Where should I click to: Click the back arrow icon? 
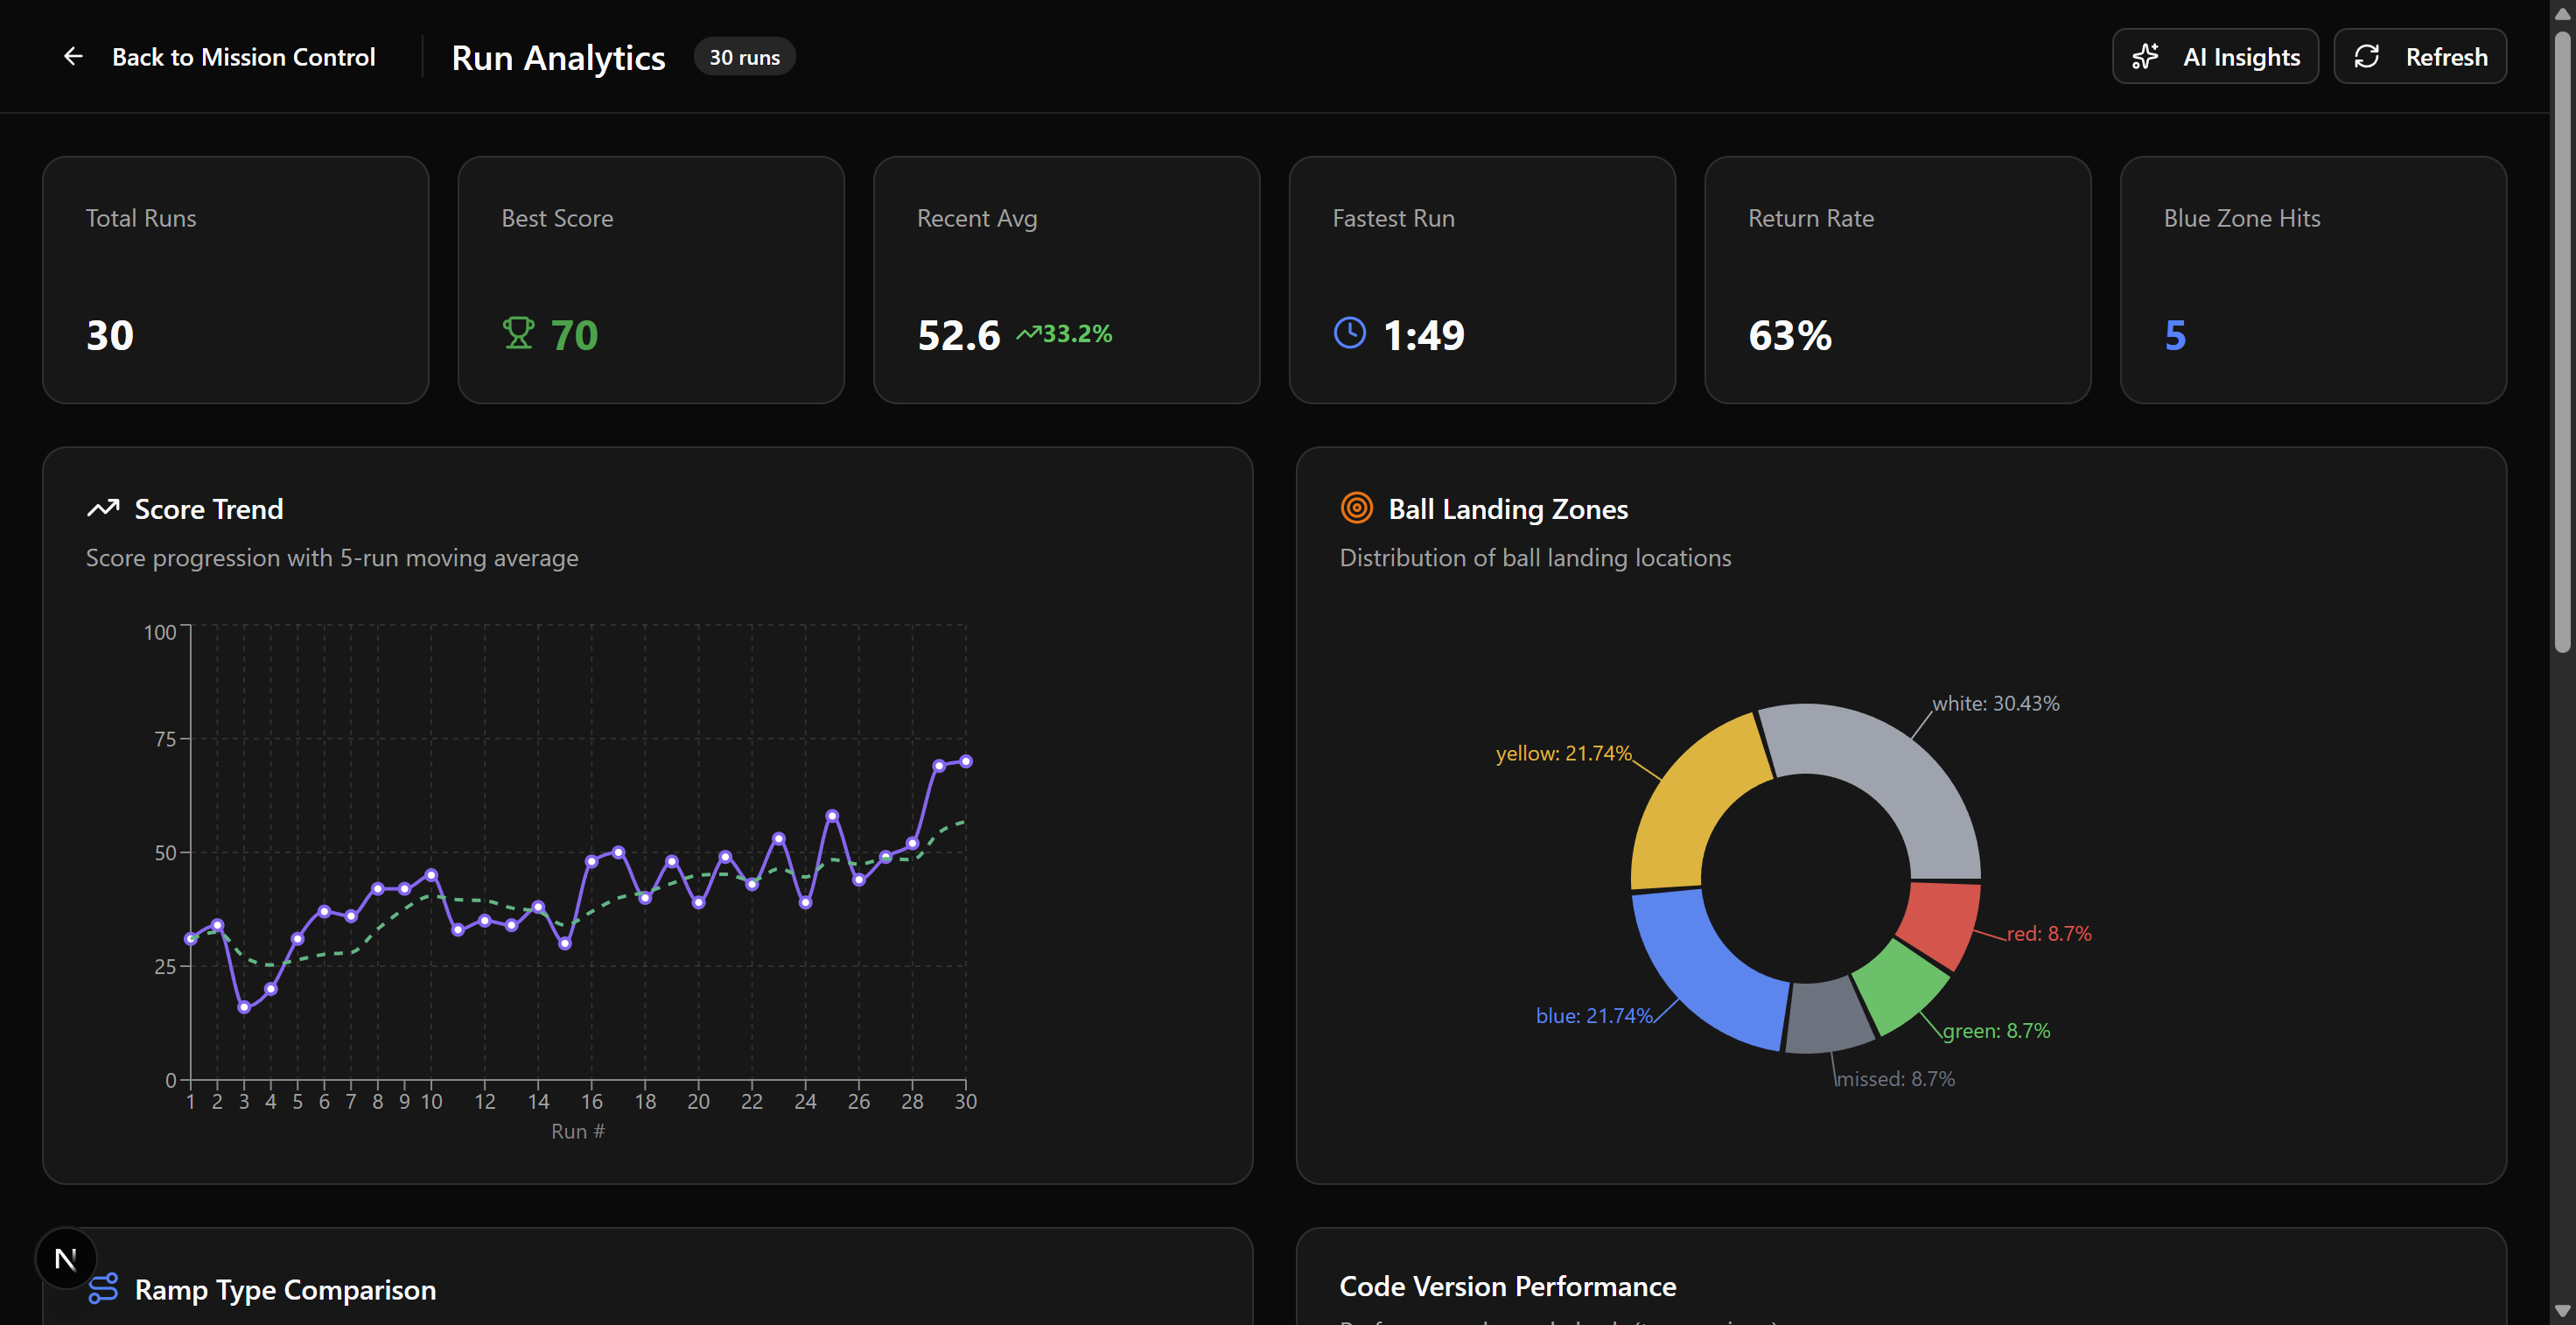pos(73,56)
